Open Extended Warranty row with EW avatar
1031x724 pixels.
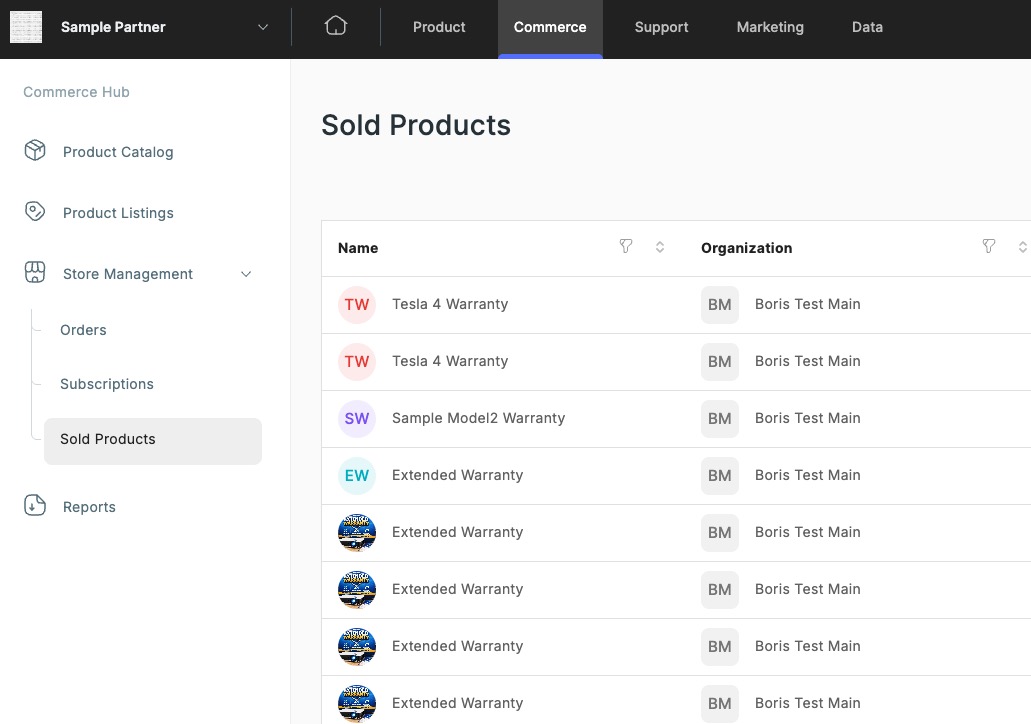pos(457,475)
